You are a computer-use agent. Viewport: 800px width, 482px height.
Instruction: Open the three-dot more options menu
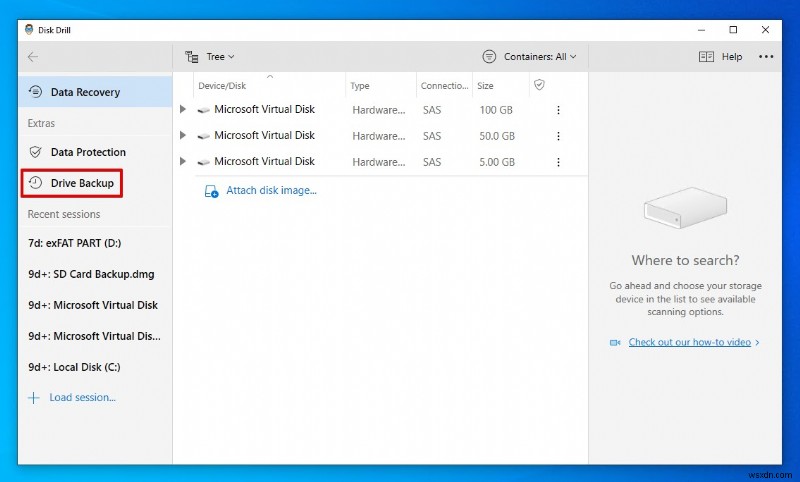[766, 57]
